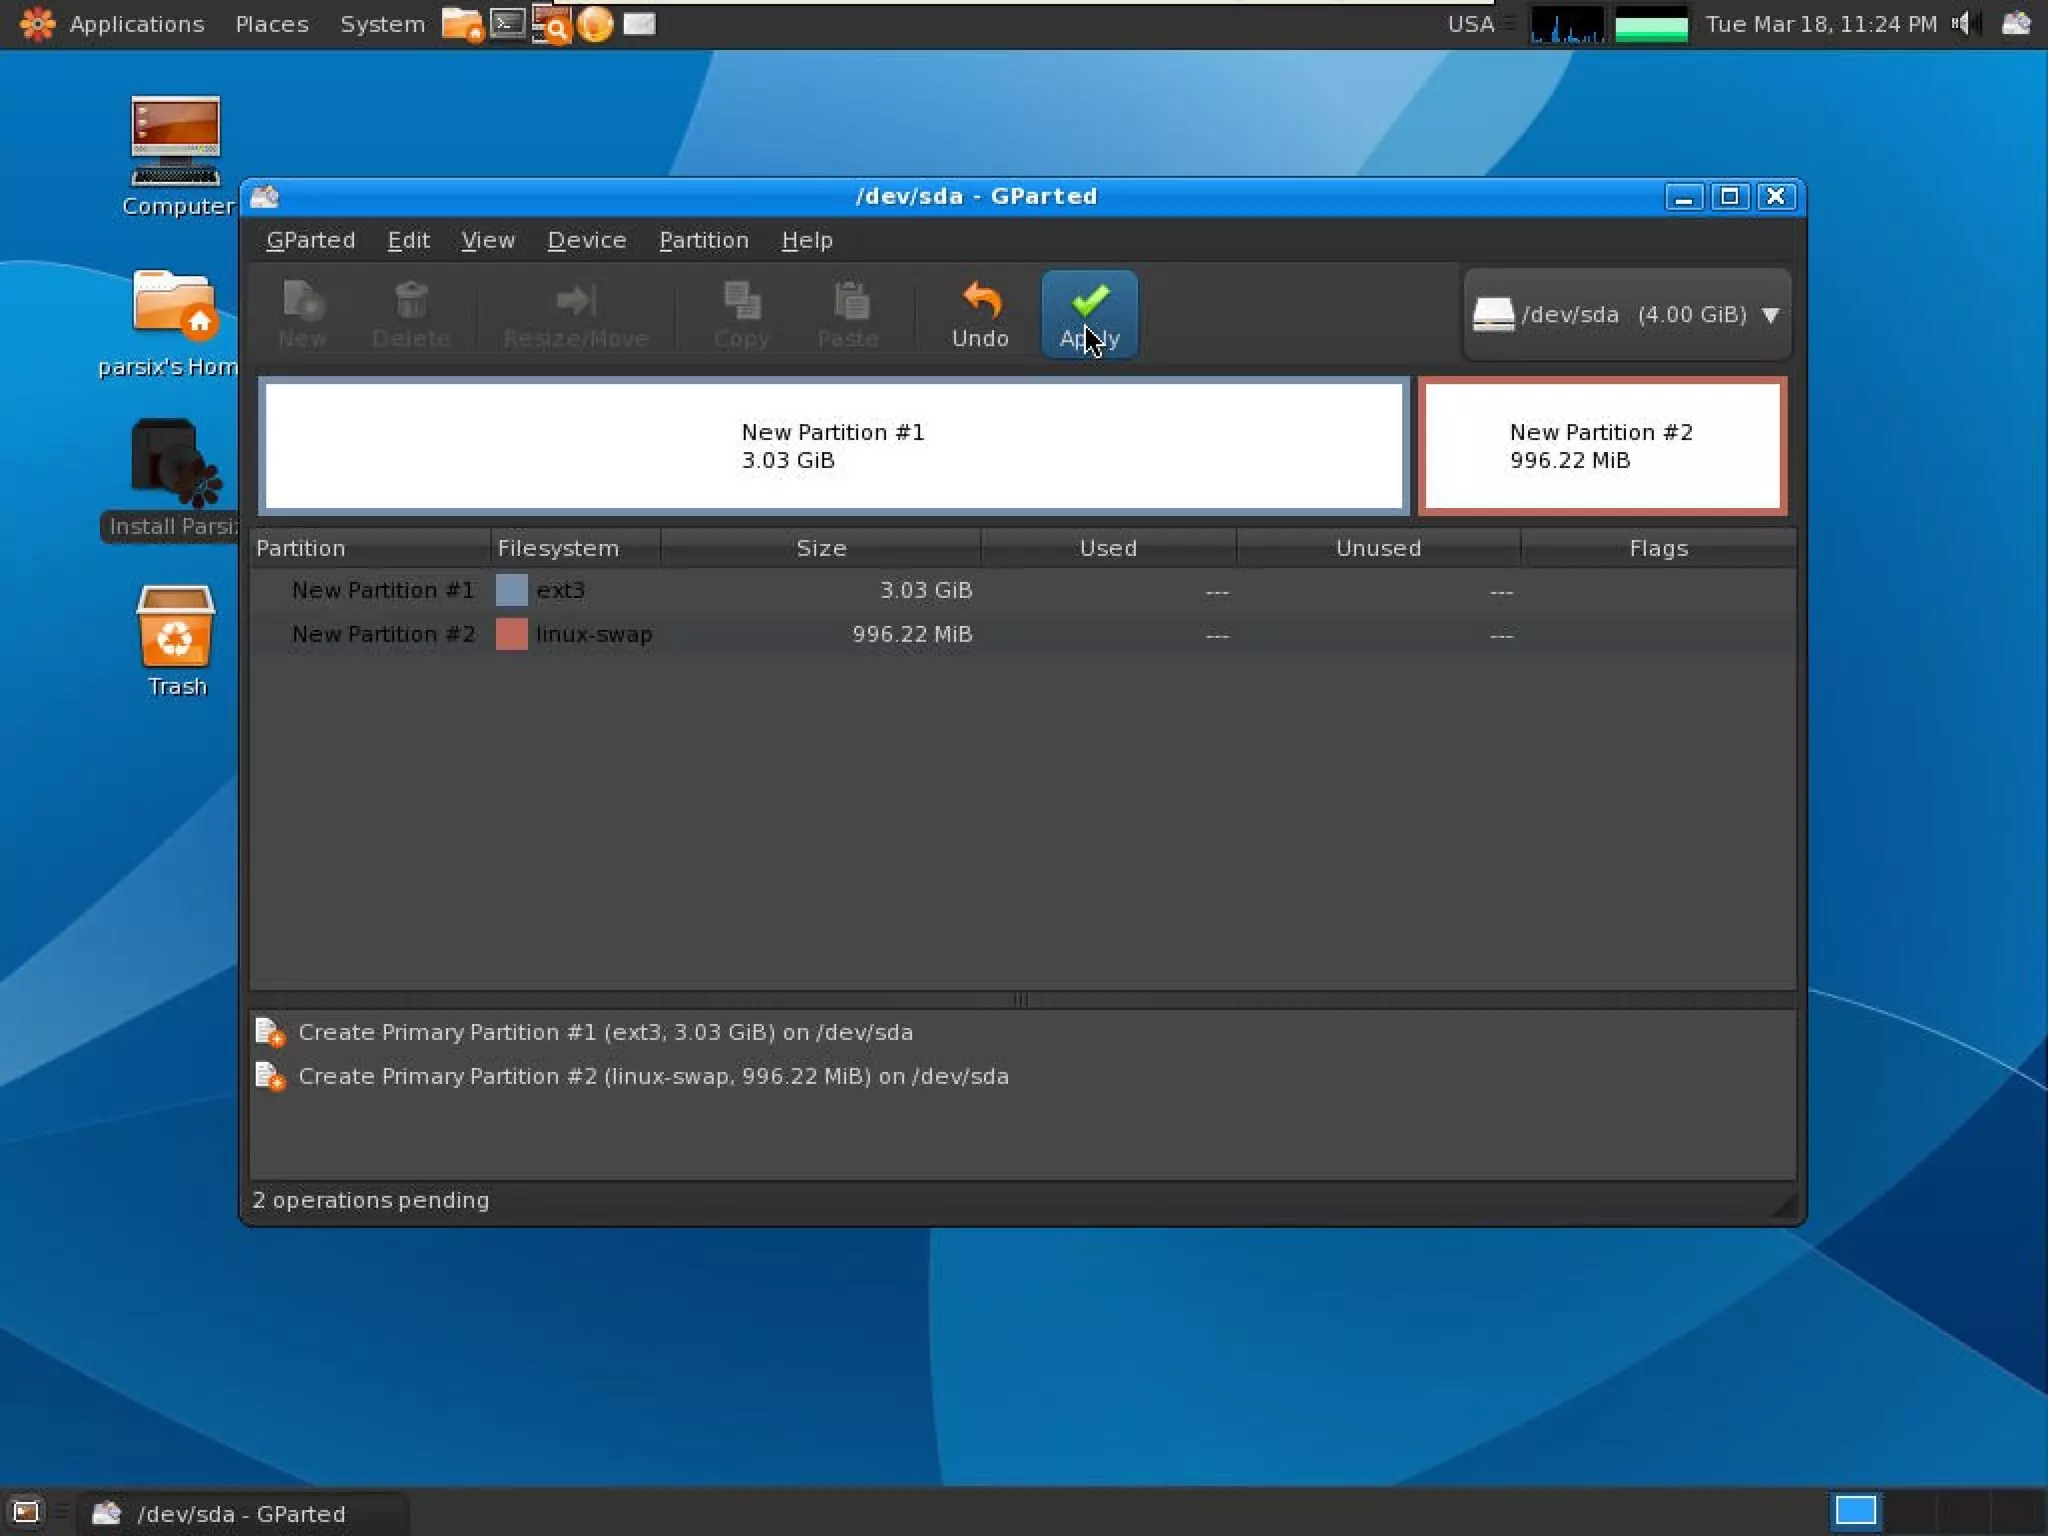Viewport: 2048px width, 1536px height.
Task: Click the Create Primary Partition #1 pending operation
Action: pyautogui.click(x=605, y=1032)
